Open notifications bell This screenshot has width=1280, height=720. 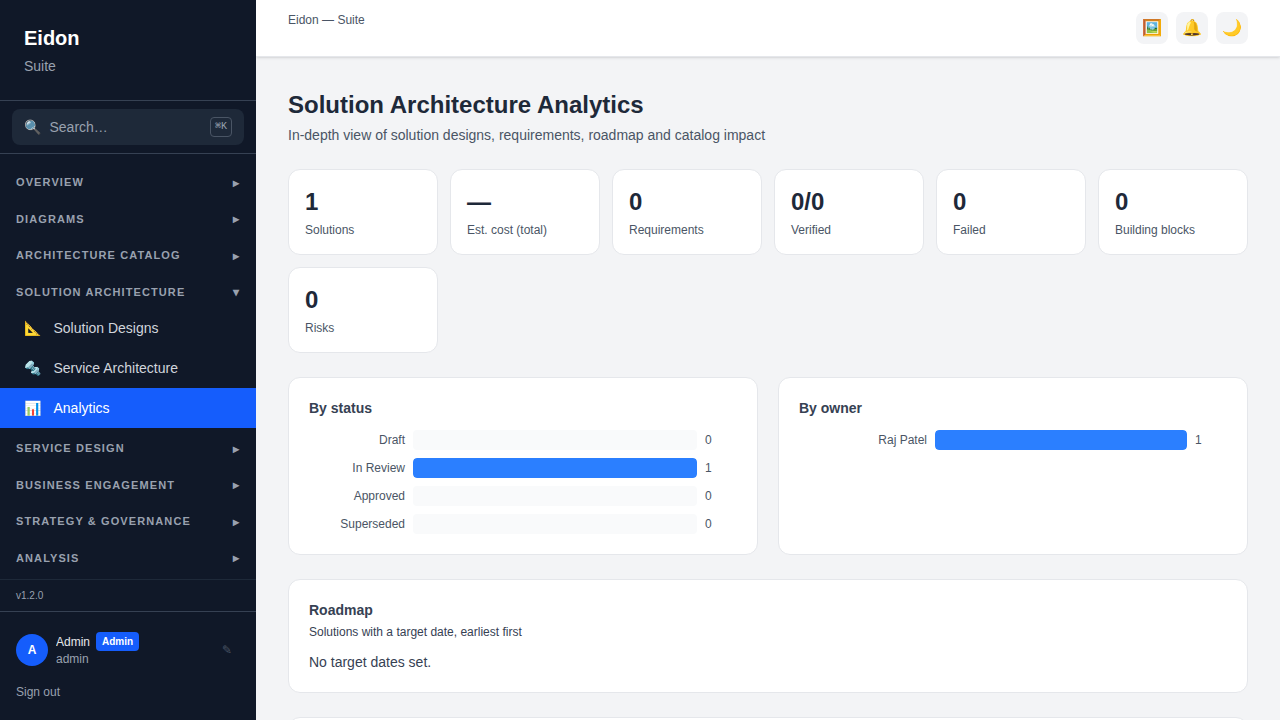tap(1192, 28)
